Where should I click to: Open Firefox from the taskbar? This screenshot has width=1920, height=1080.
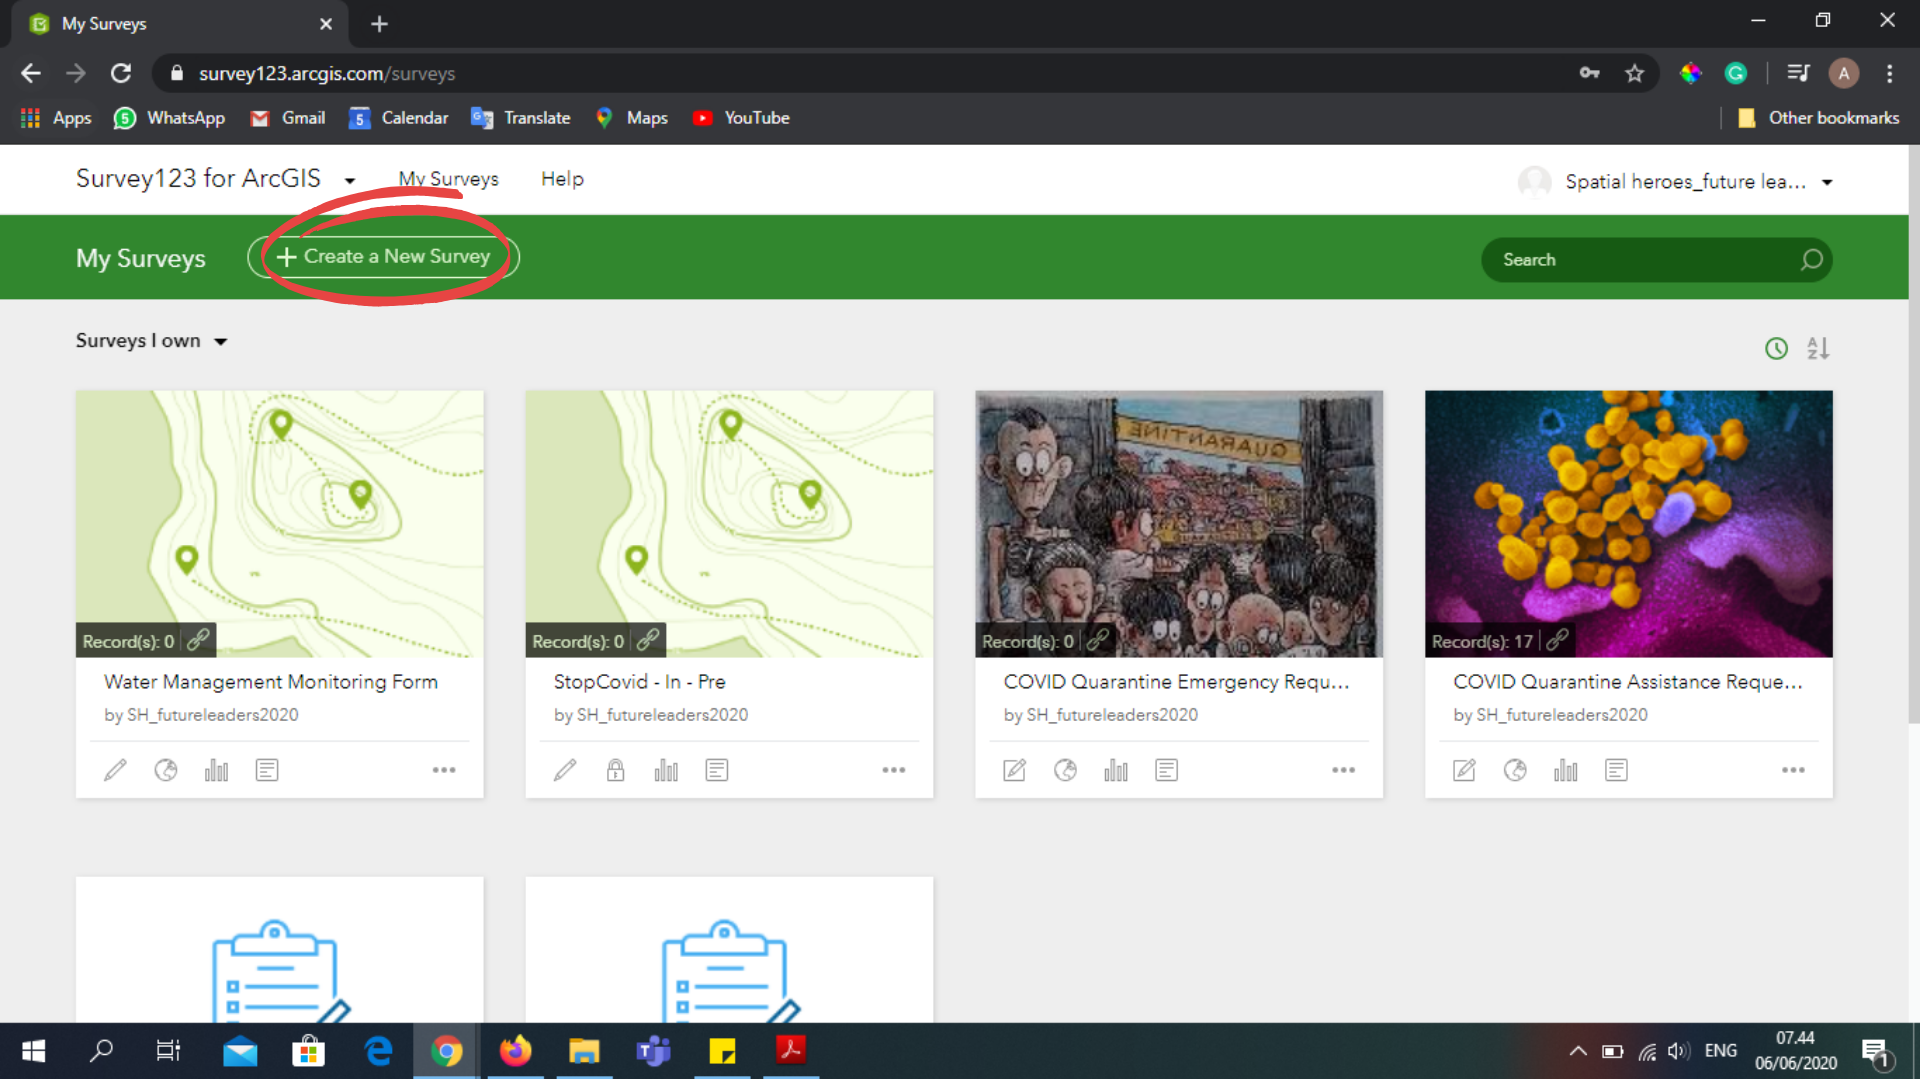[515, 1051]
